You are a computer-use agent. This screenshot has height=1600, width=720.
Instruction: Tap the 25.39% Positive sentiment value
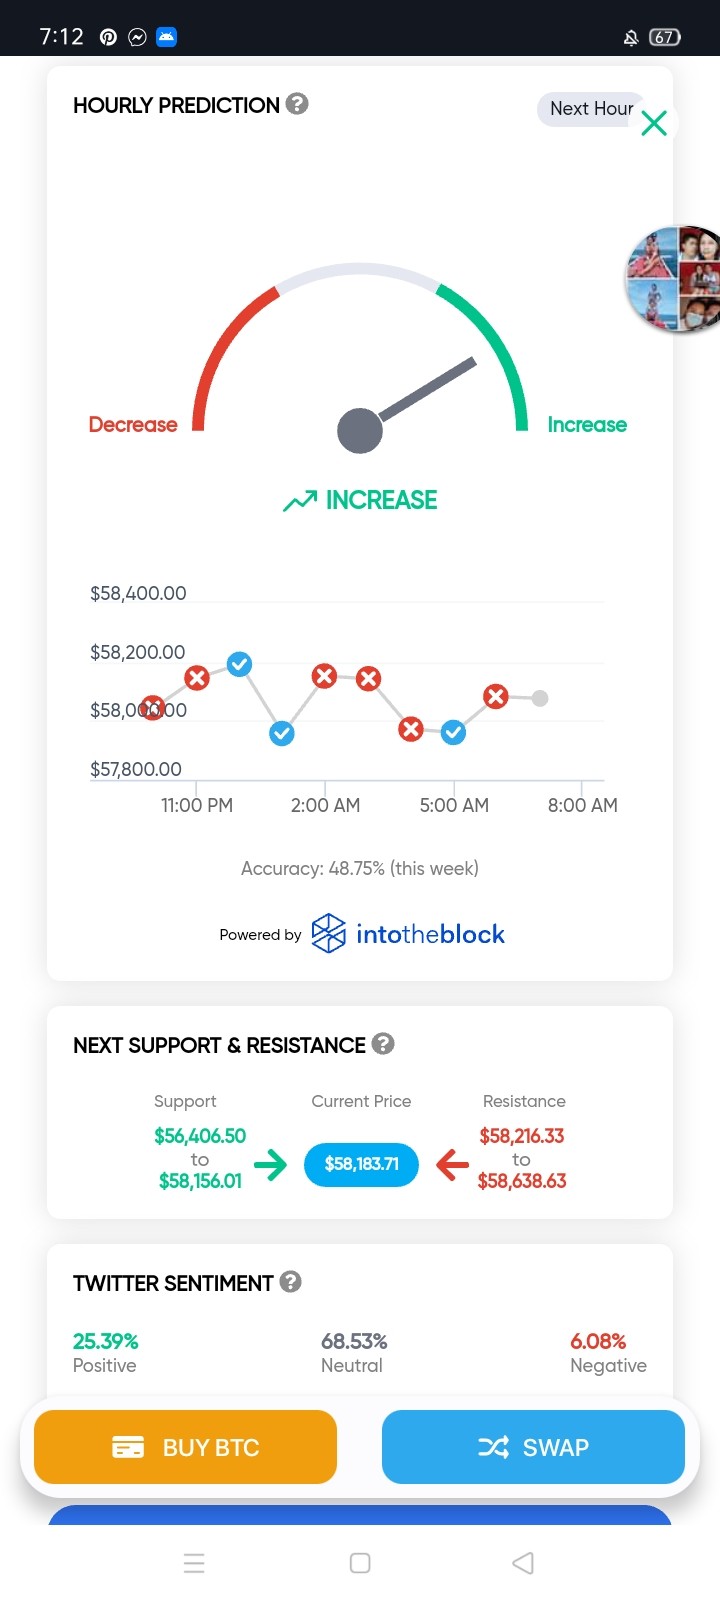click(105, 1341)
